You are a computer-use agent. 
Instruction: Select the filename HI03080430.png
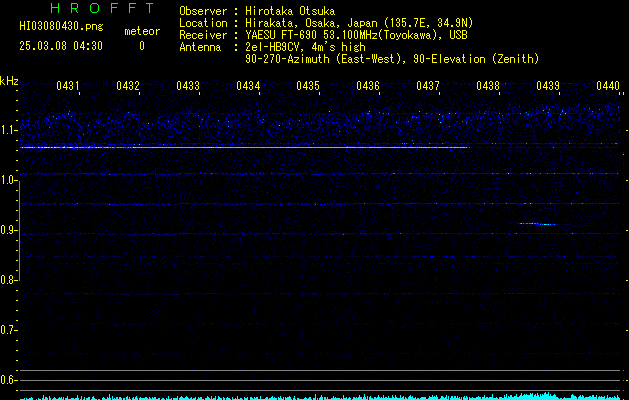point(61,26)
